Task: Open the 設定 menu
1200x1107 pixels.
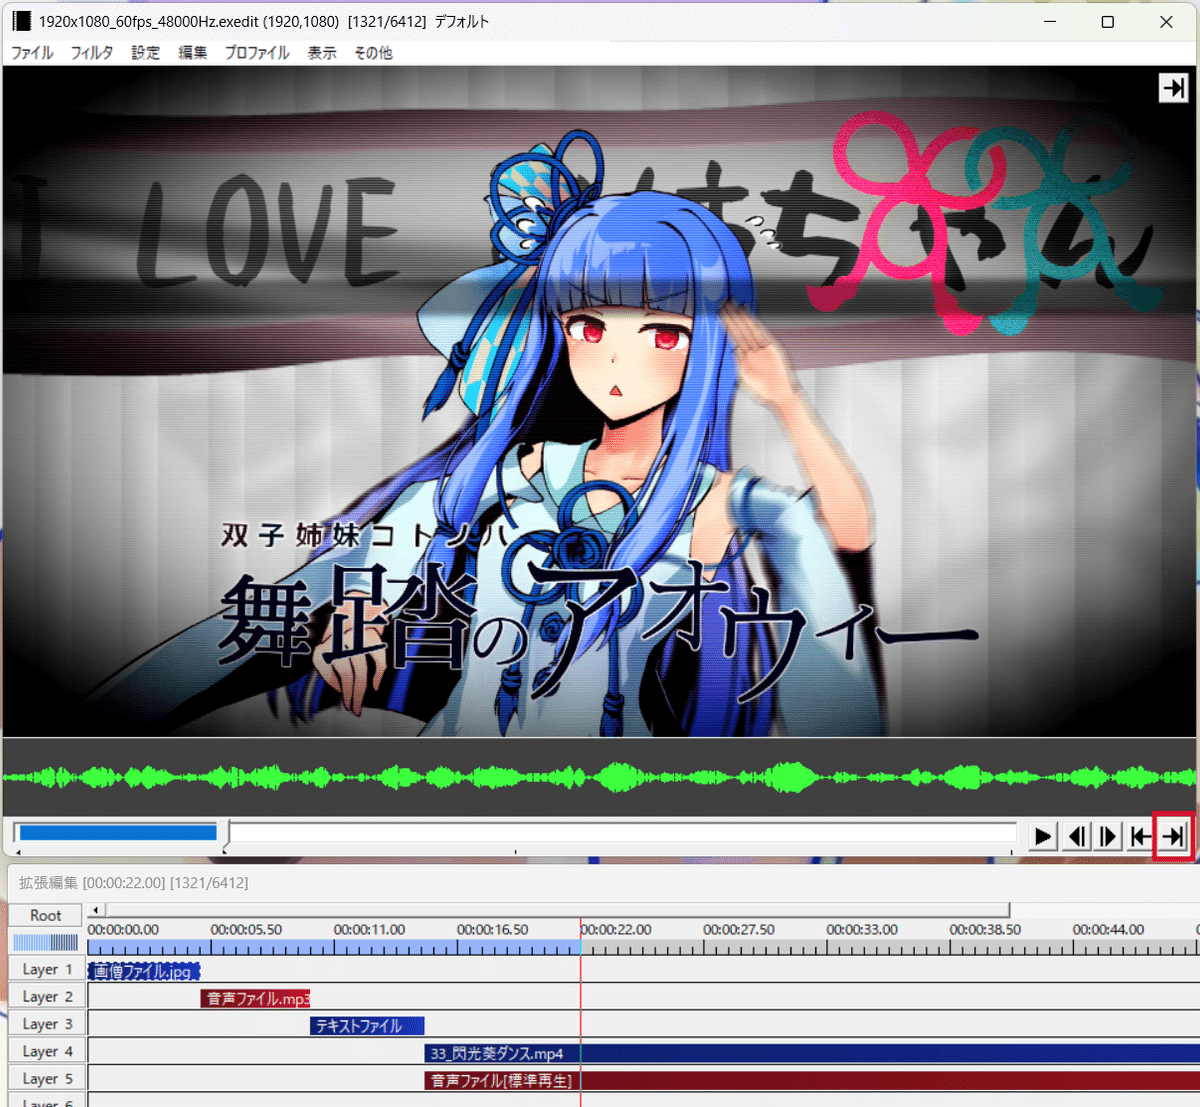Action: pos(145,53)
